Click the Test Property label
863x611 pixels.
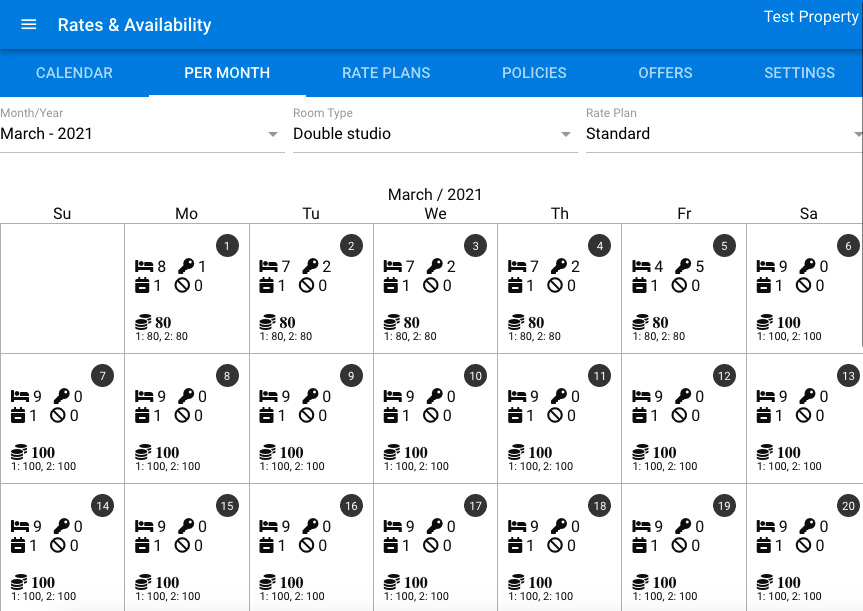coord(811,17)
